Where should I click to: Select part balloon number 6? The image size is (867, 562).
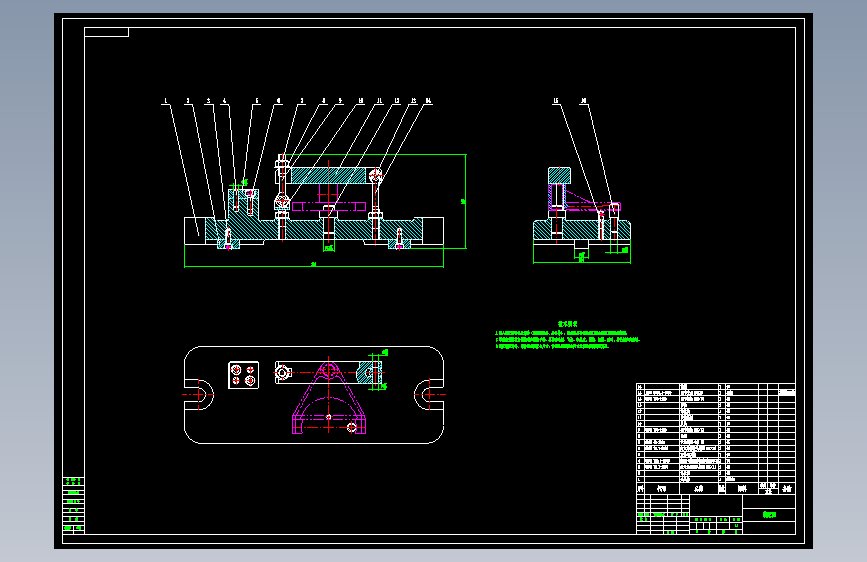[x=278, y=101]
